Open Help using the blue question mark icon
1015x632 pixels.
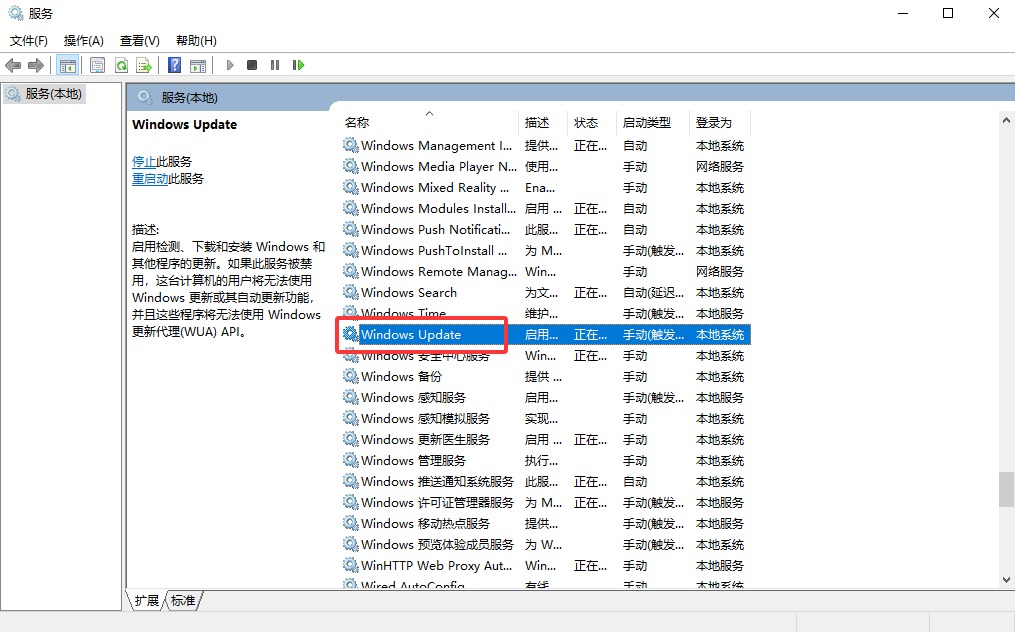[x=173, y=65]
